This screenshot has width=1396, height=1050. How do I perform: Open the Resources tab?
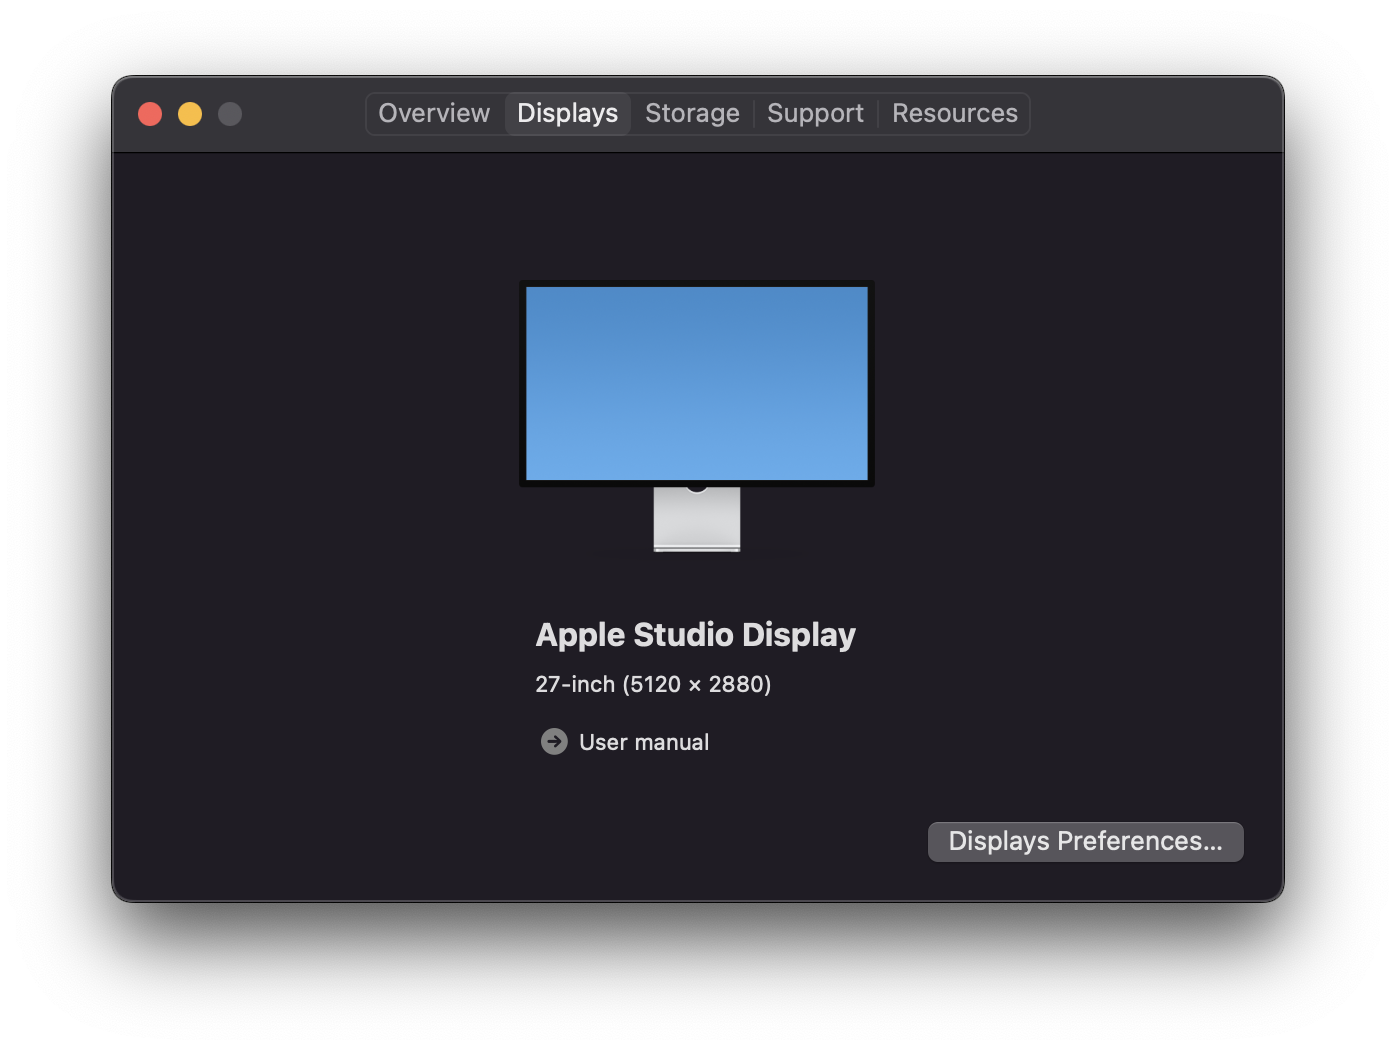tap(954, 113)
